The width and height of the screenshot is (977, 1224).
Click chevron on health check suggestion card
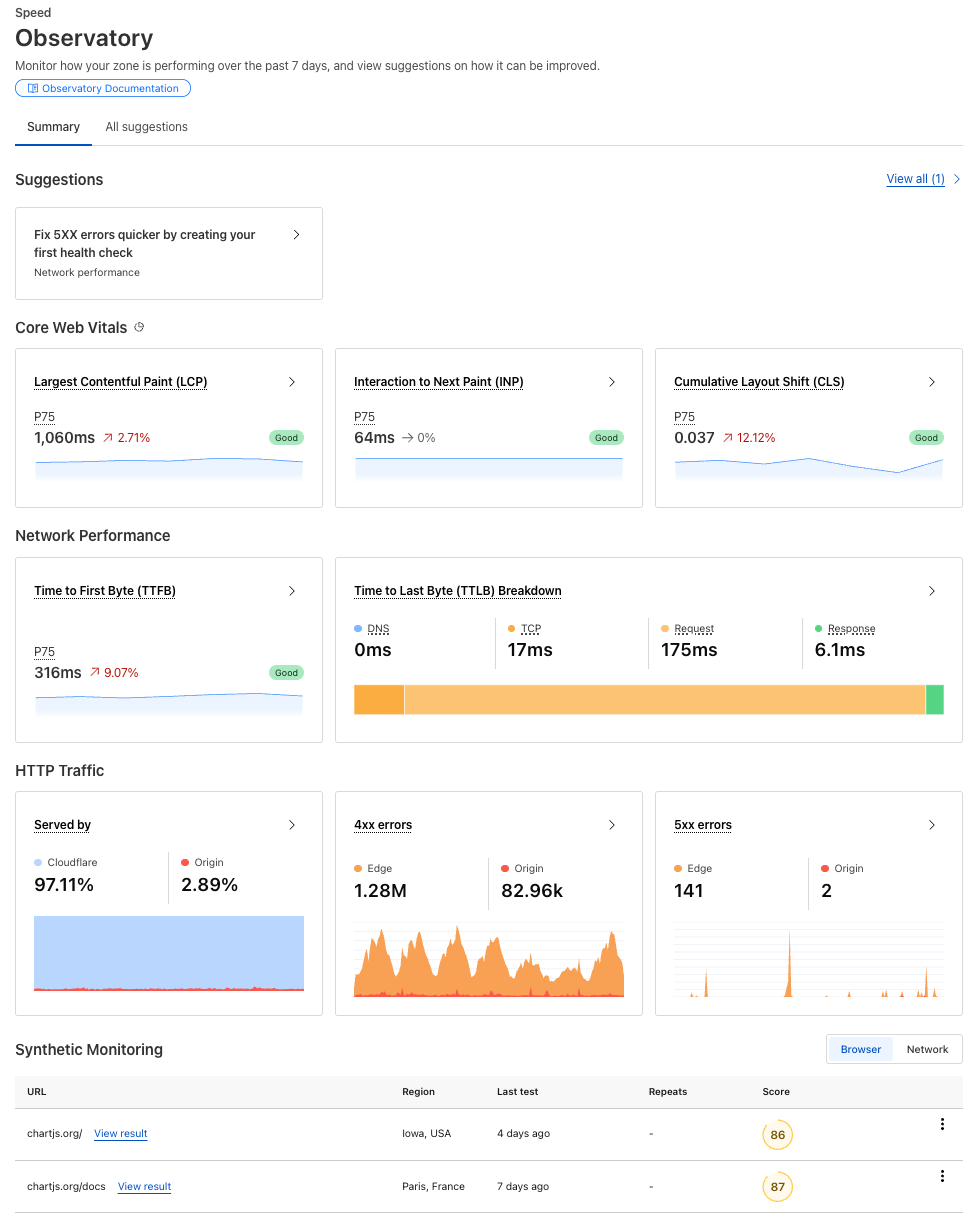pos(296,235)
